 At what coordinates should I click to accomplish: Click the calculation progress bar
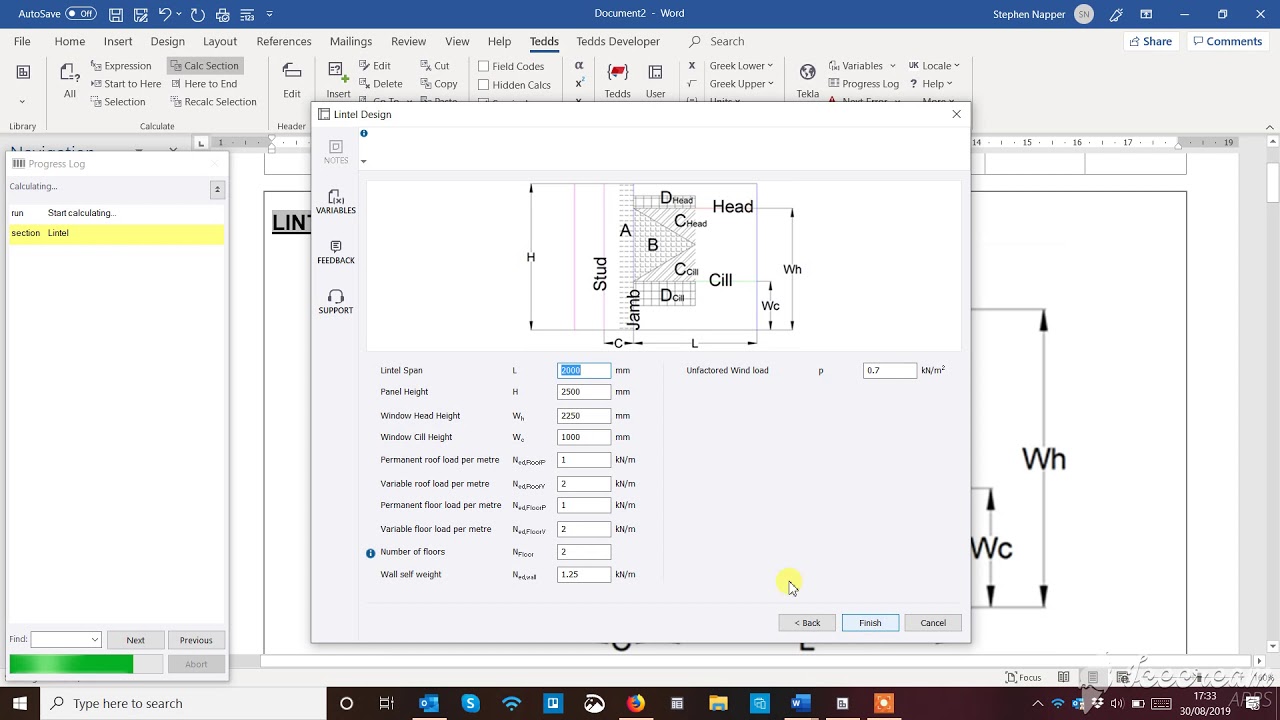coord(86,664)
